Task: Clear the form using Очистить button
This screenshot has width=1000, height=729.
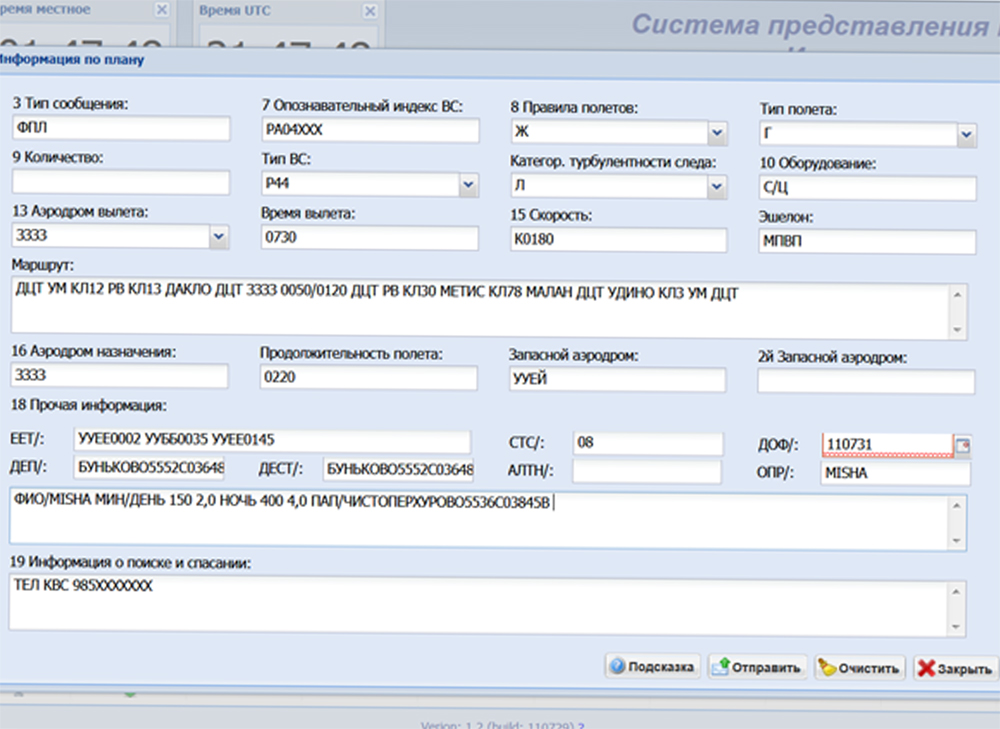Action: (x=859, y=667)
